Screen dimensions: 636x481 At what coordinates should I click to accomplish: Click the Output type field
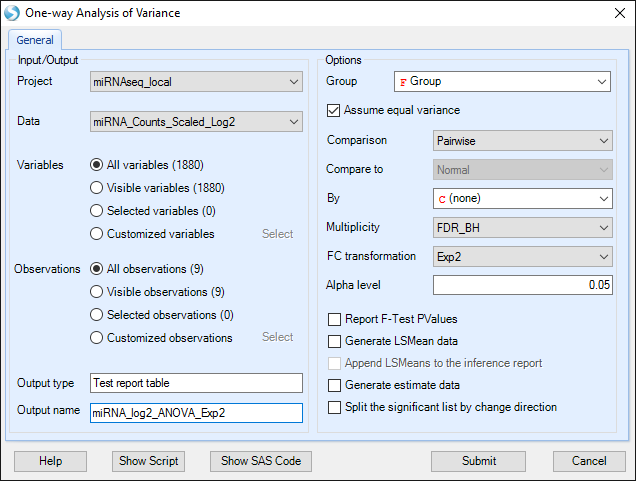pyautogui.click(x=196, y=383)
